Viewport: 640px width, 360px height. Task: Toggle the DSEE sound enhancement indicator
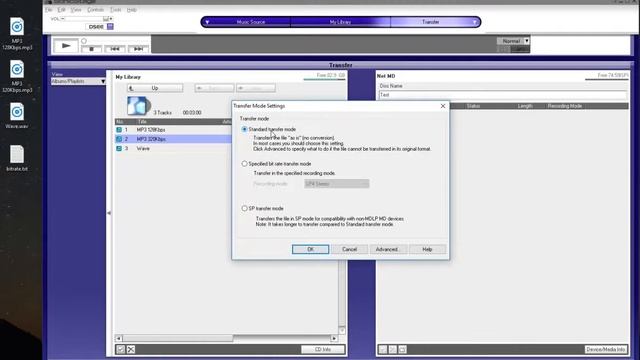[110, 27]
